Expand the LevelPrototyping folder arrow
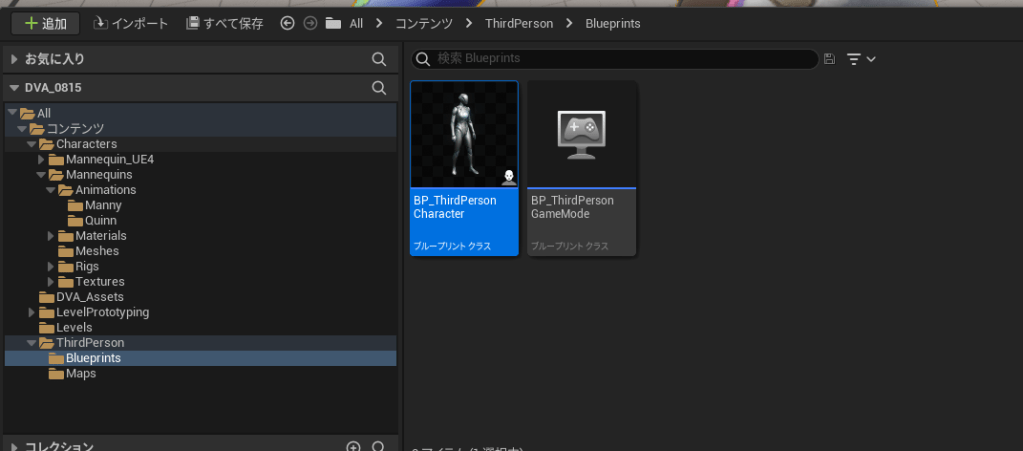Screen dimensions: 1023x451 [x=32, y=313]
